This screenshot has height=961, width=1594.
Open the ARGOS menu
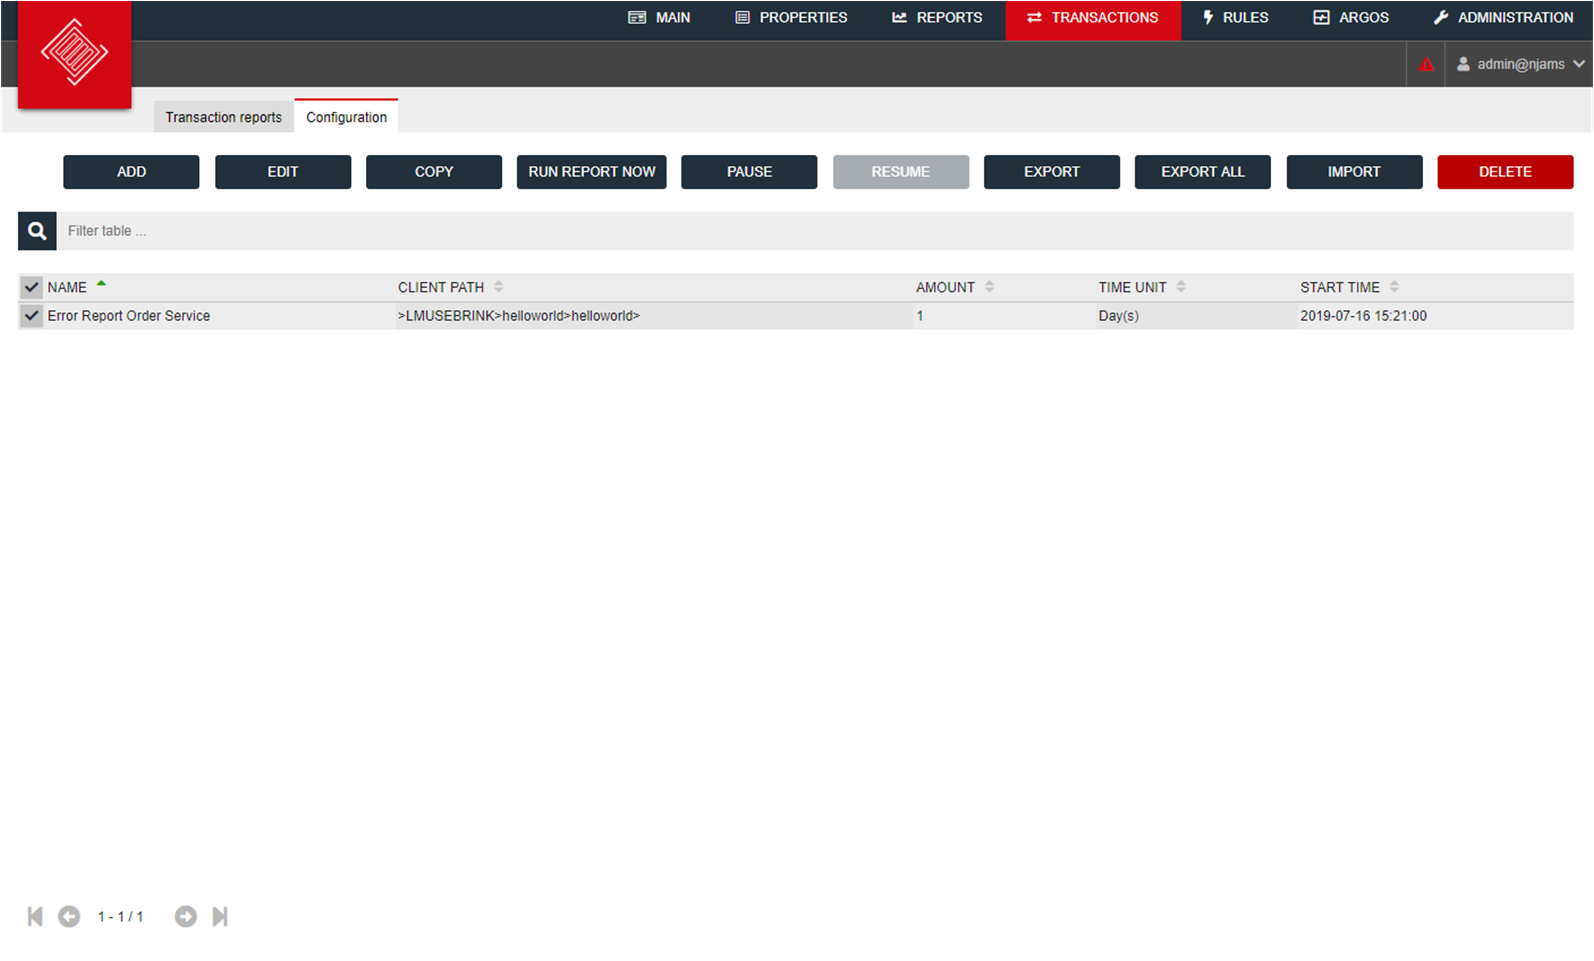1351,18
